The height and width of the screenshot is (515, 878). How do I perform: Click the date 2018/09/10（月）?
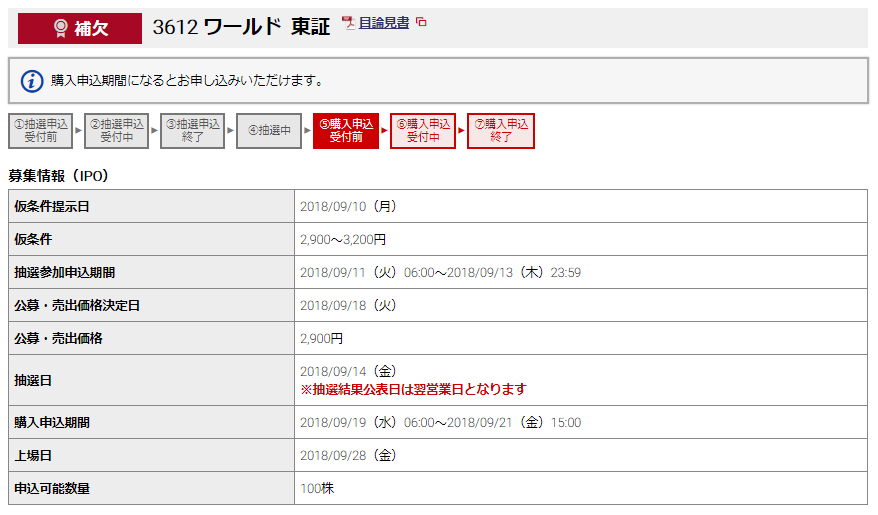(348, 207)
